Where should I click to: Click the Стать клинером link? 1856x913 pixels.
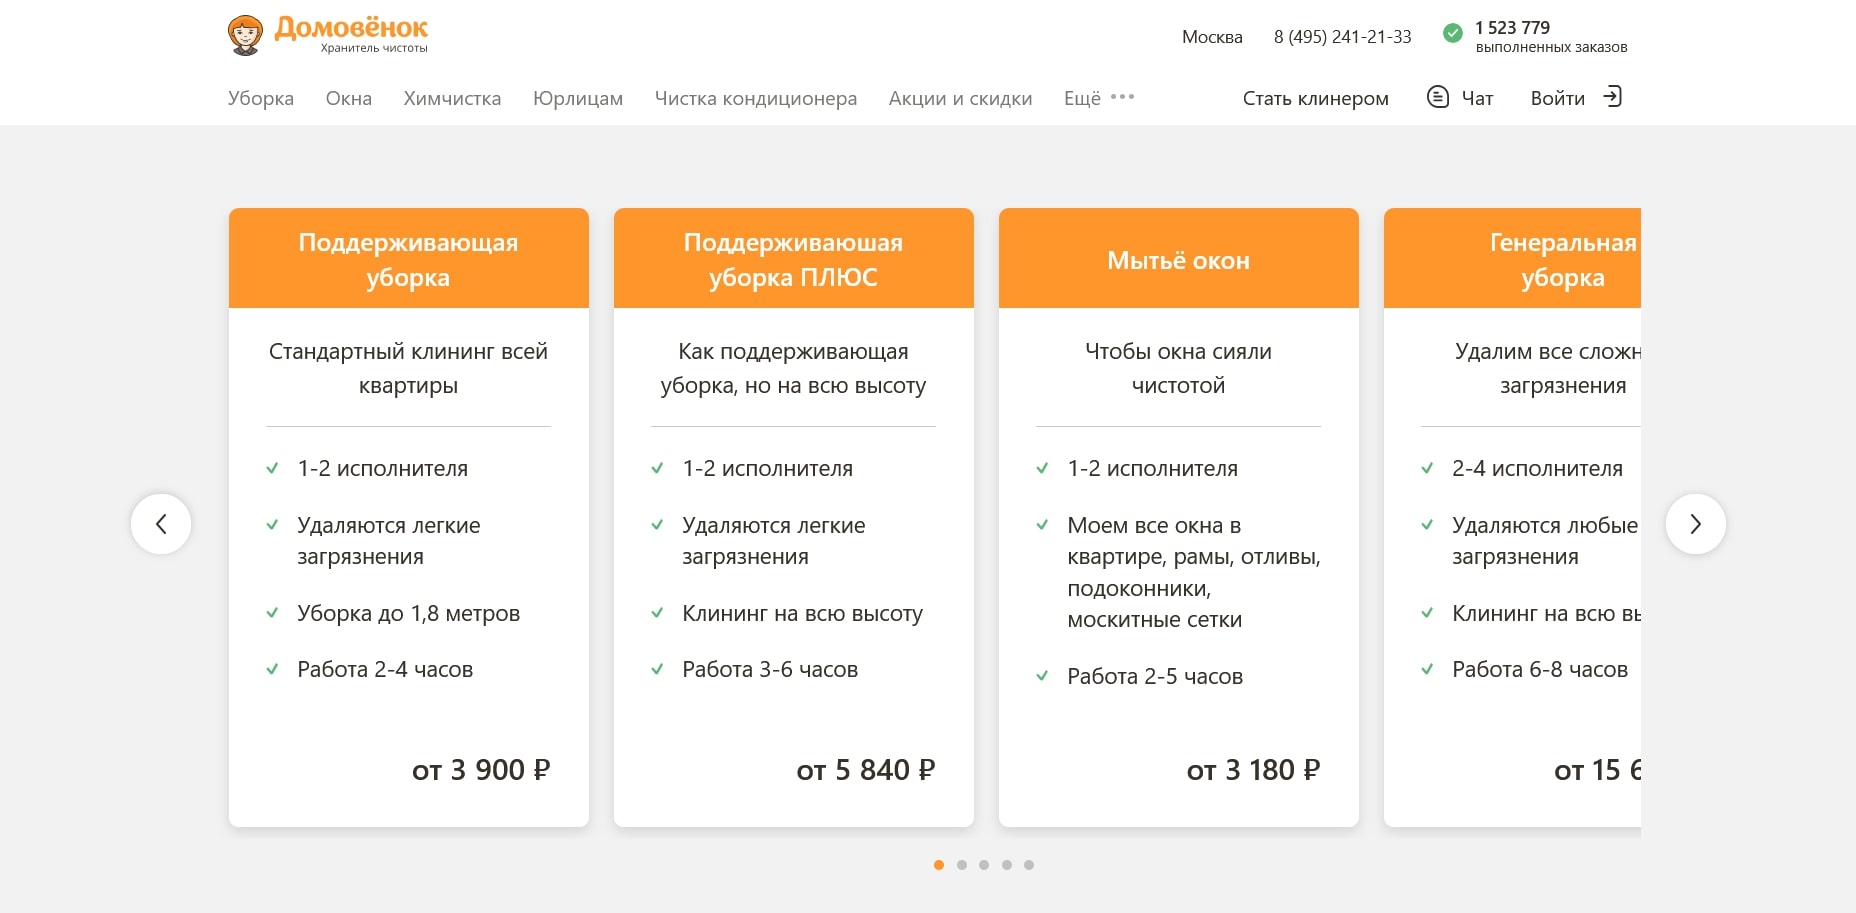[1315, 98]
